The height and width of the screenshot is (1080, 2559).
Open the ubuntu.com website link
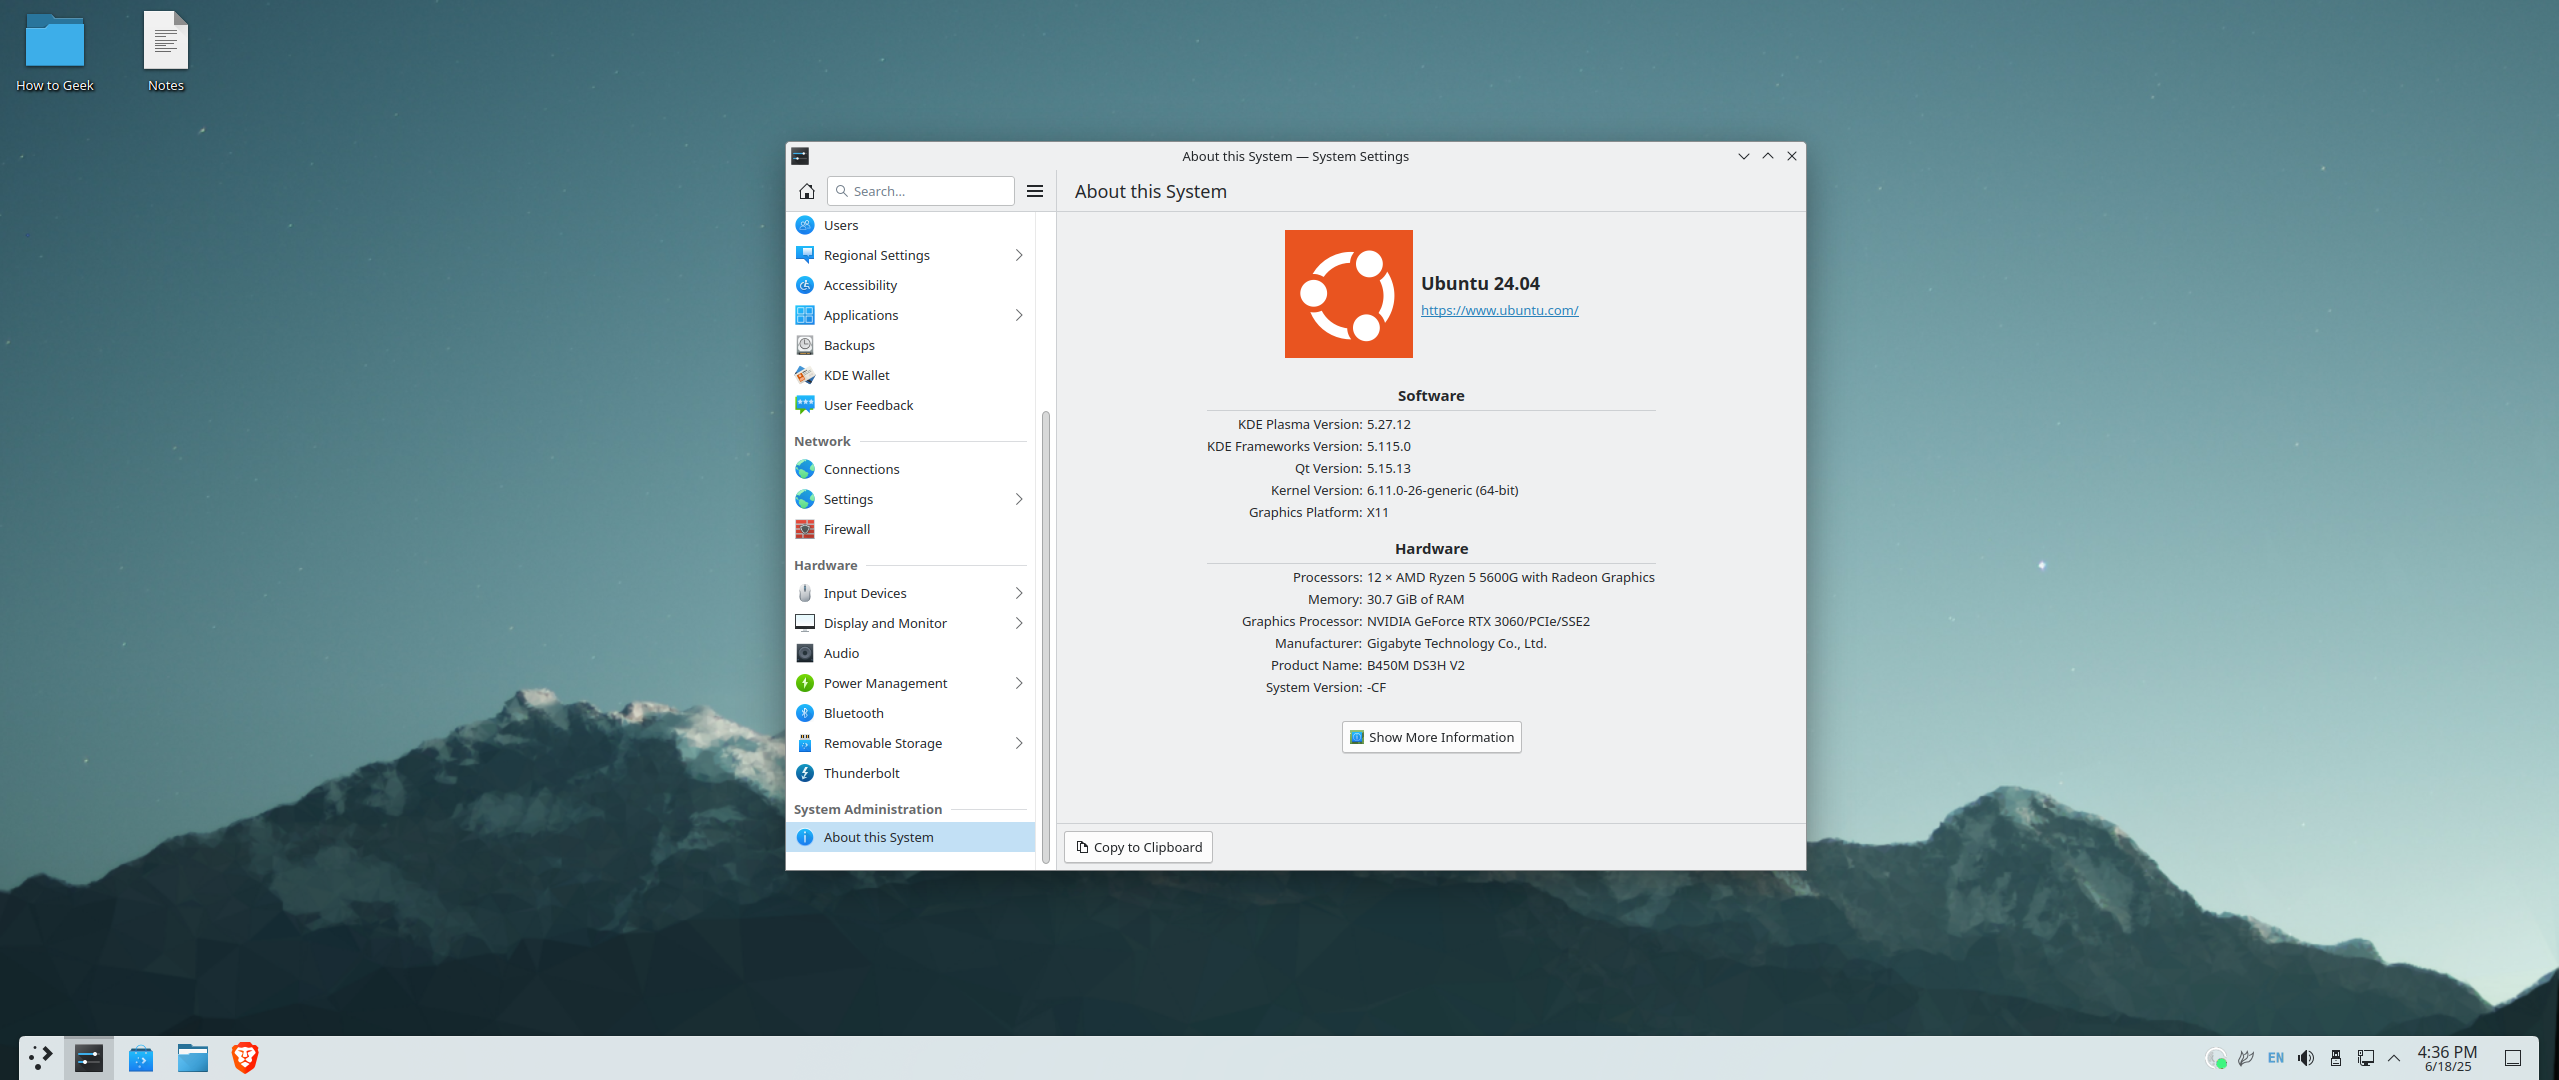(1499, 310)
